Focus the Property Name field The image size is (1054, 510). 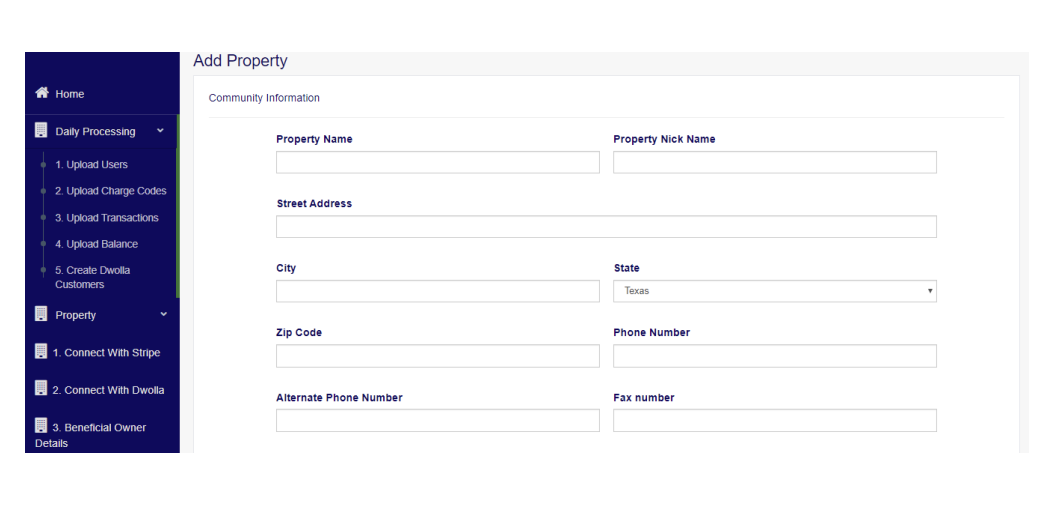pyautogui.click(x=438, y=162)
